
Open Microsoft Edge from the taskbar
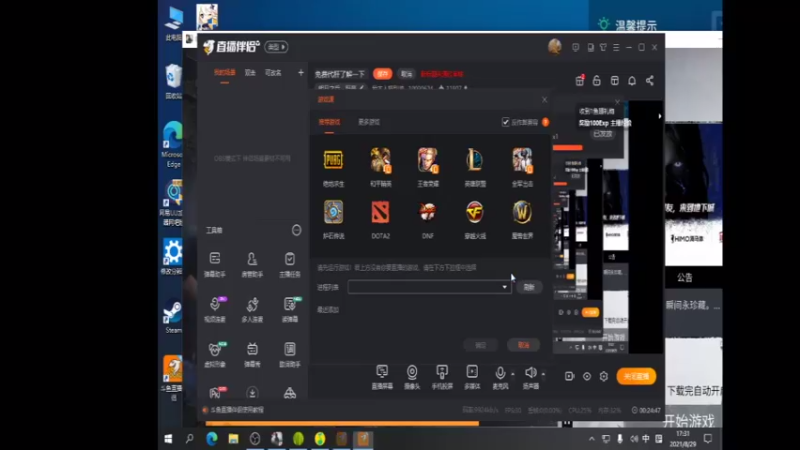[212, 439]
